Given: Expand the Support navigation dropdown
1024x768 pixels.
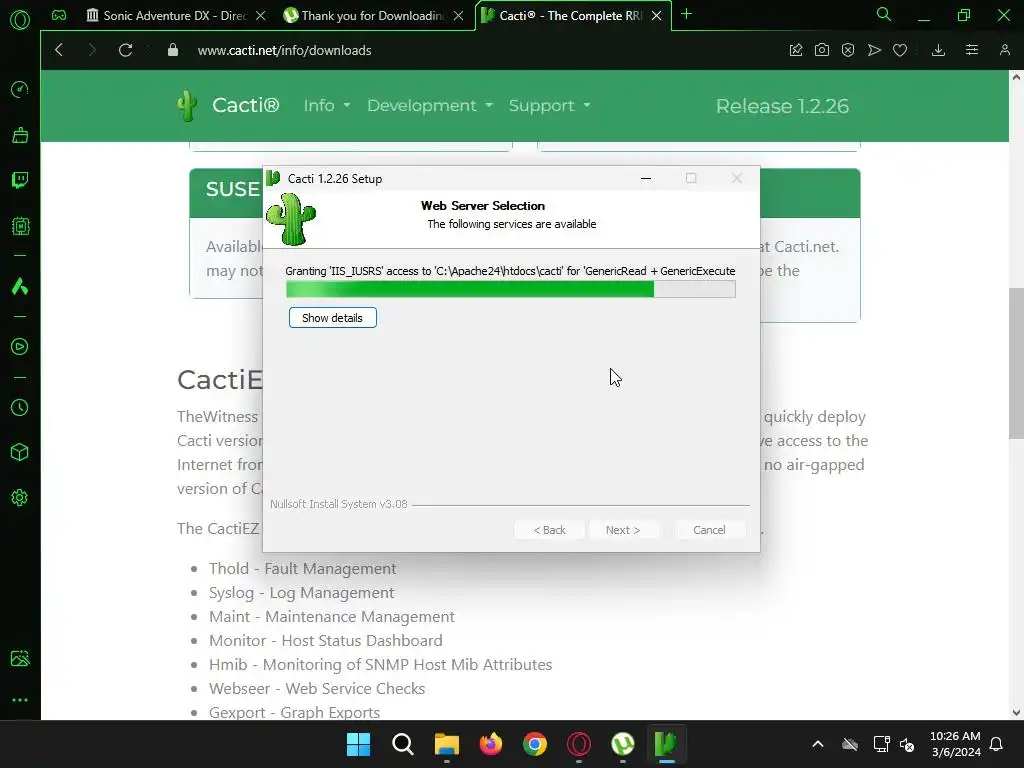Looking at the screenshot, I should [549, 105].
